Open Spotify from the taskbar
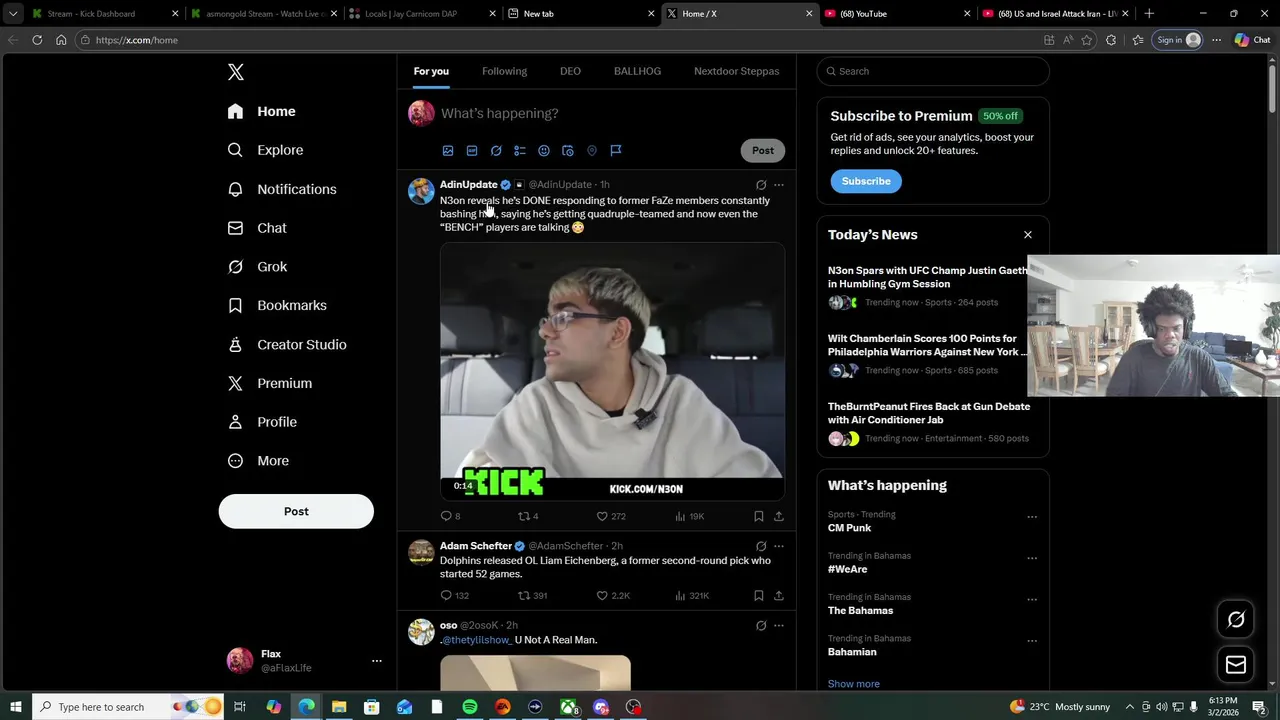Image resolution: width=1280 pixels, height=720 pixels. pos(470,707)
